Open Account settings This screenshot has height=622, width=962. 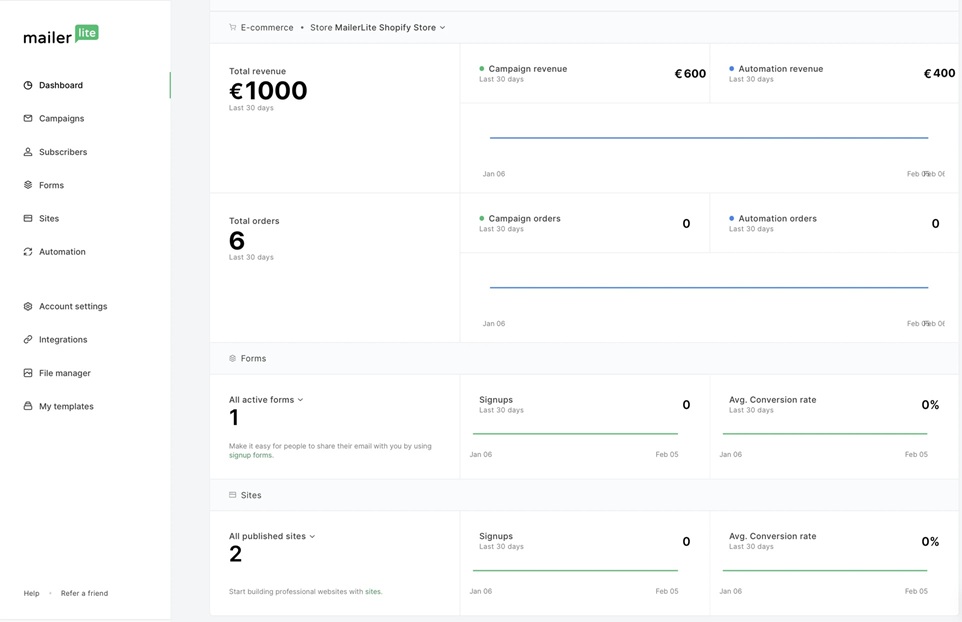point(73,306)
